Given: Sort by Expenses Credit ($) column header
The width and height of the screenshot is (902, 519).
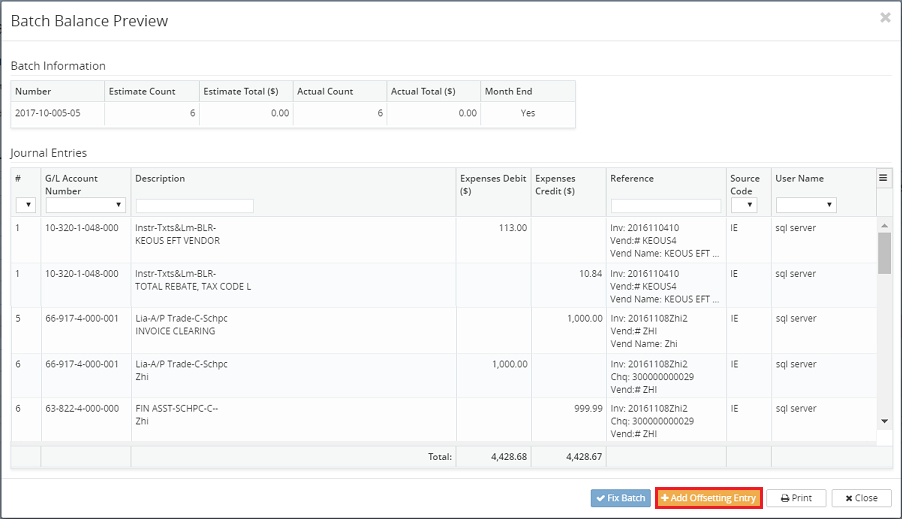Looking at the screenshot, I should [567, 185].
